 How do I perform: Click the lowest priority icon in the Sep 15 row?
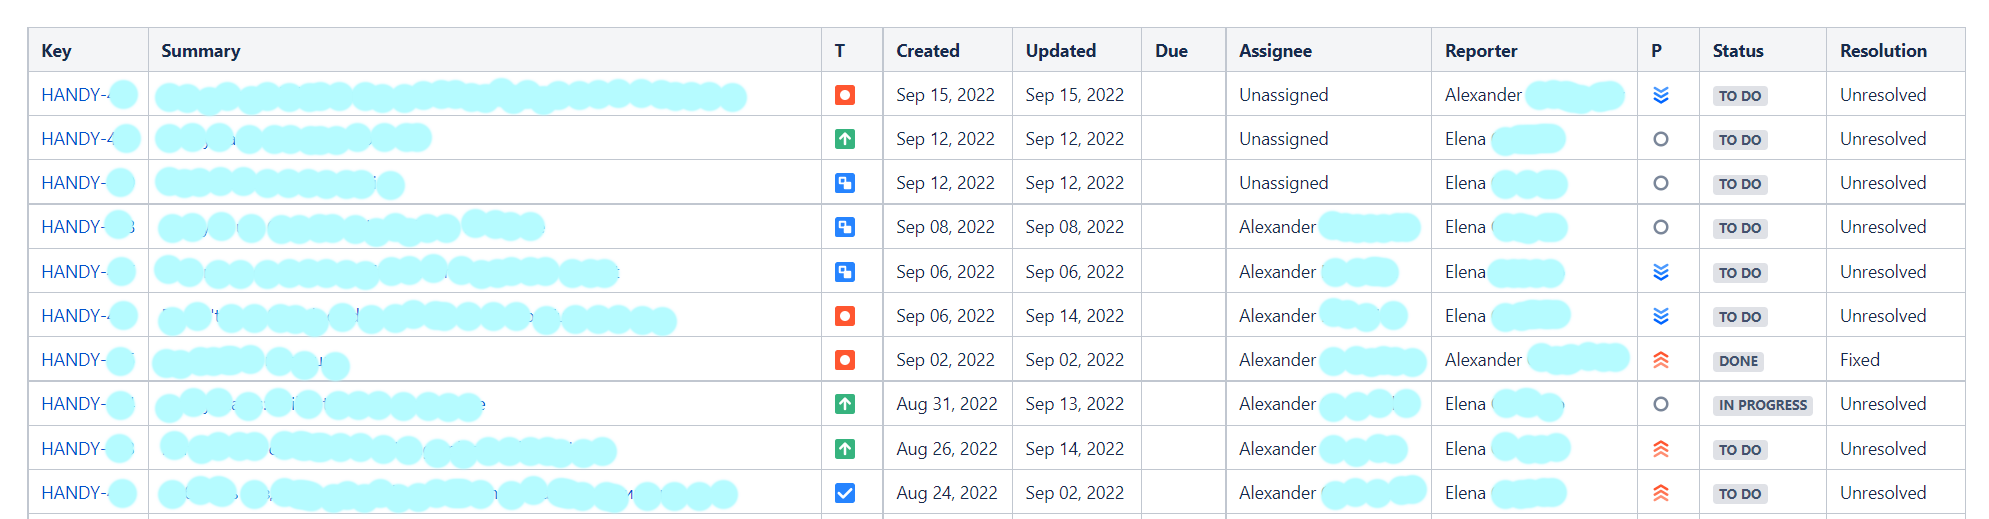pyautogui.click(x=1661, y=95)
